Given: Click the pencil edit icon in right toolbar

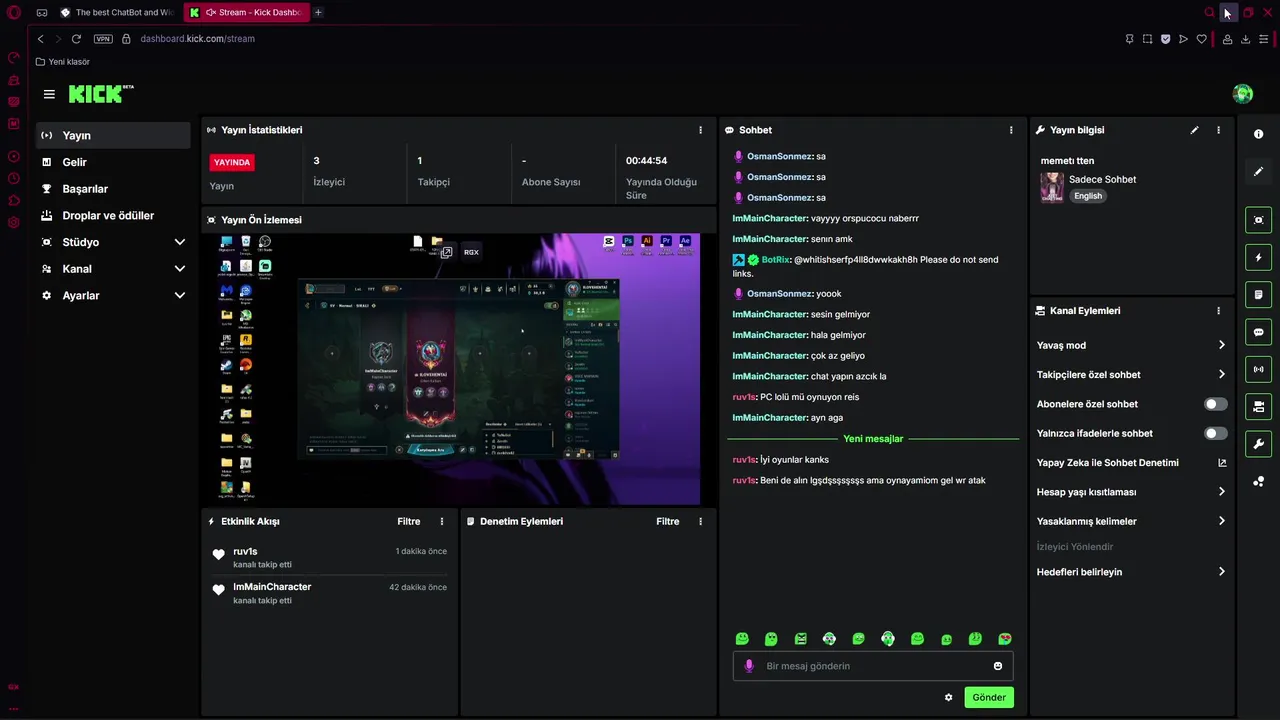Looking at the screenshot, I should [1258, 172].
